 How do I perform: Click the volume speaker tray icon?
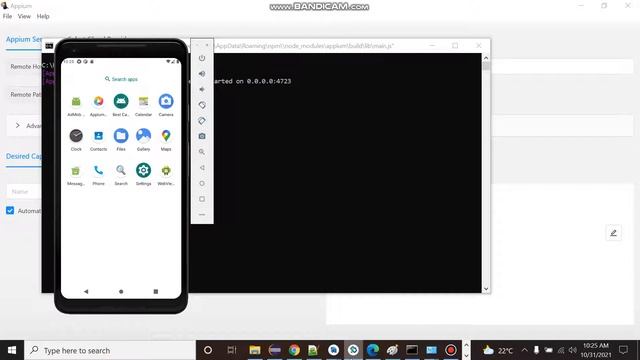click(573, 350)
